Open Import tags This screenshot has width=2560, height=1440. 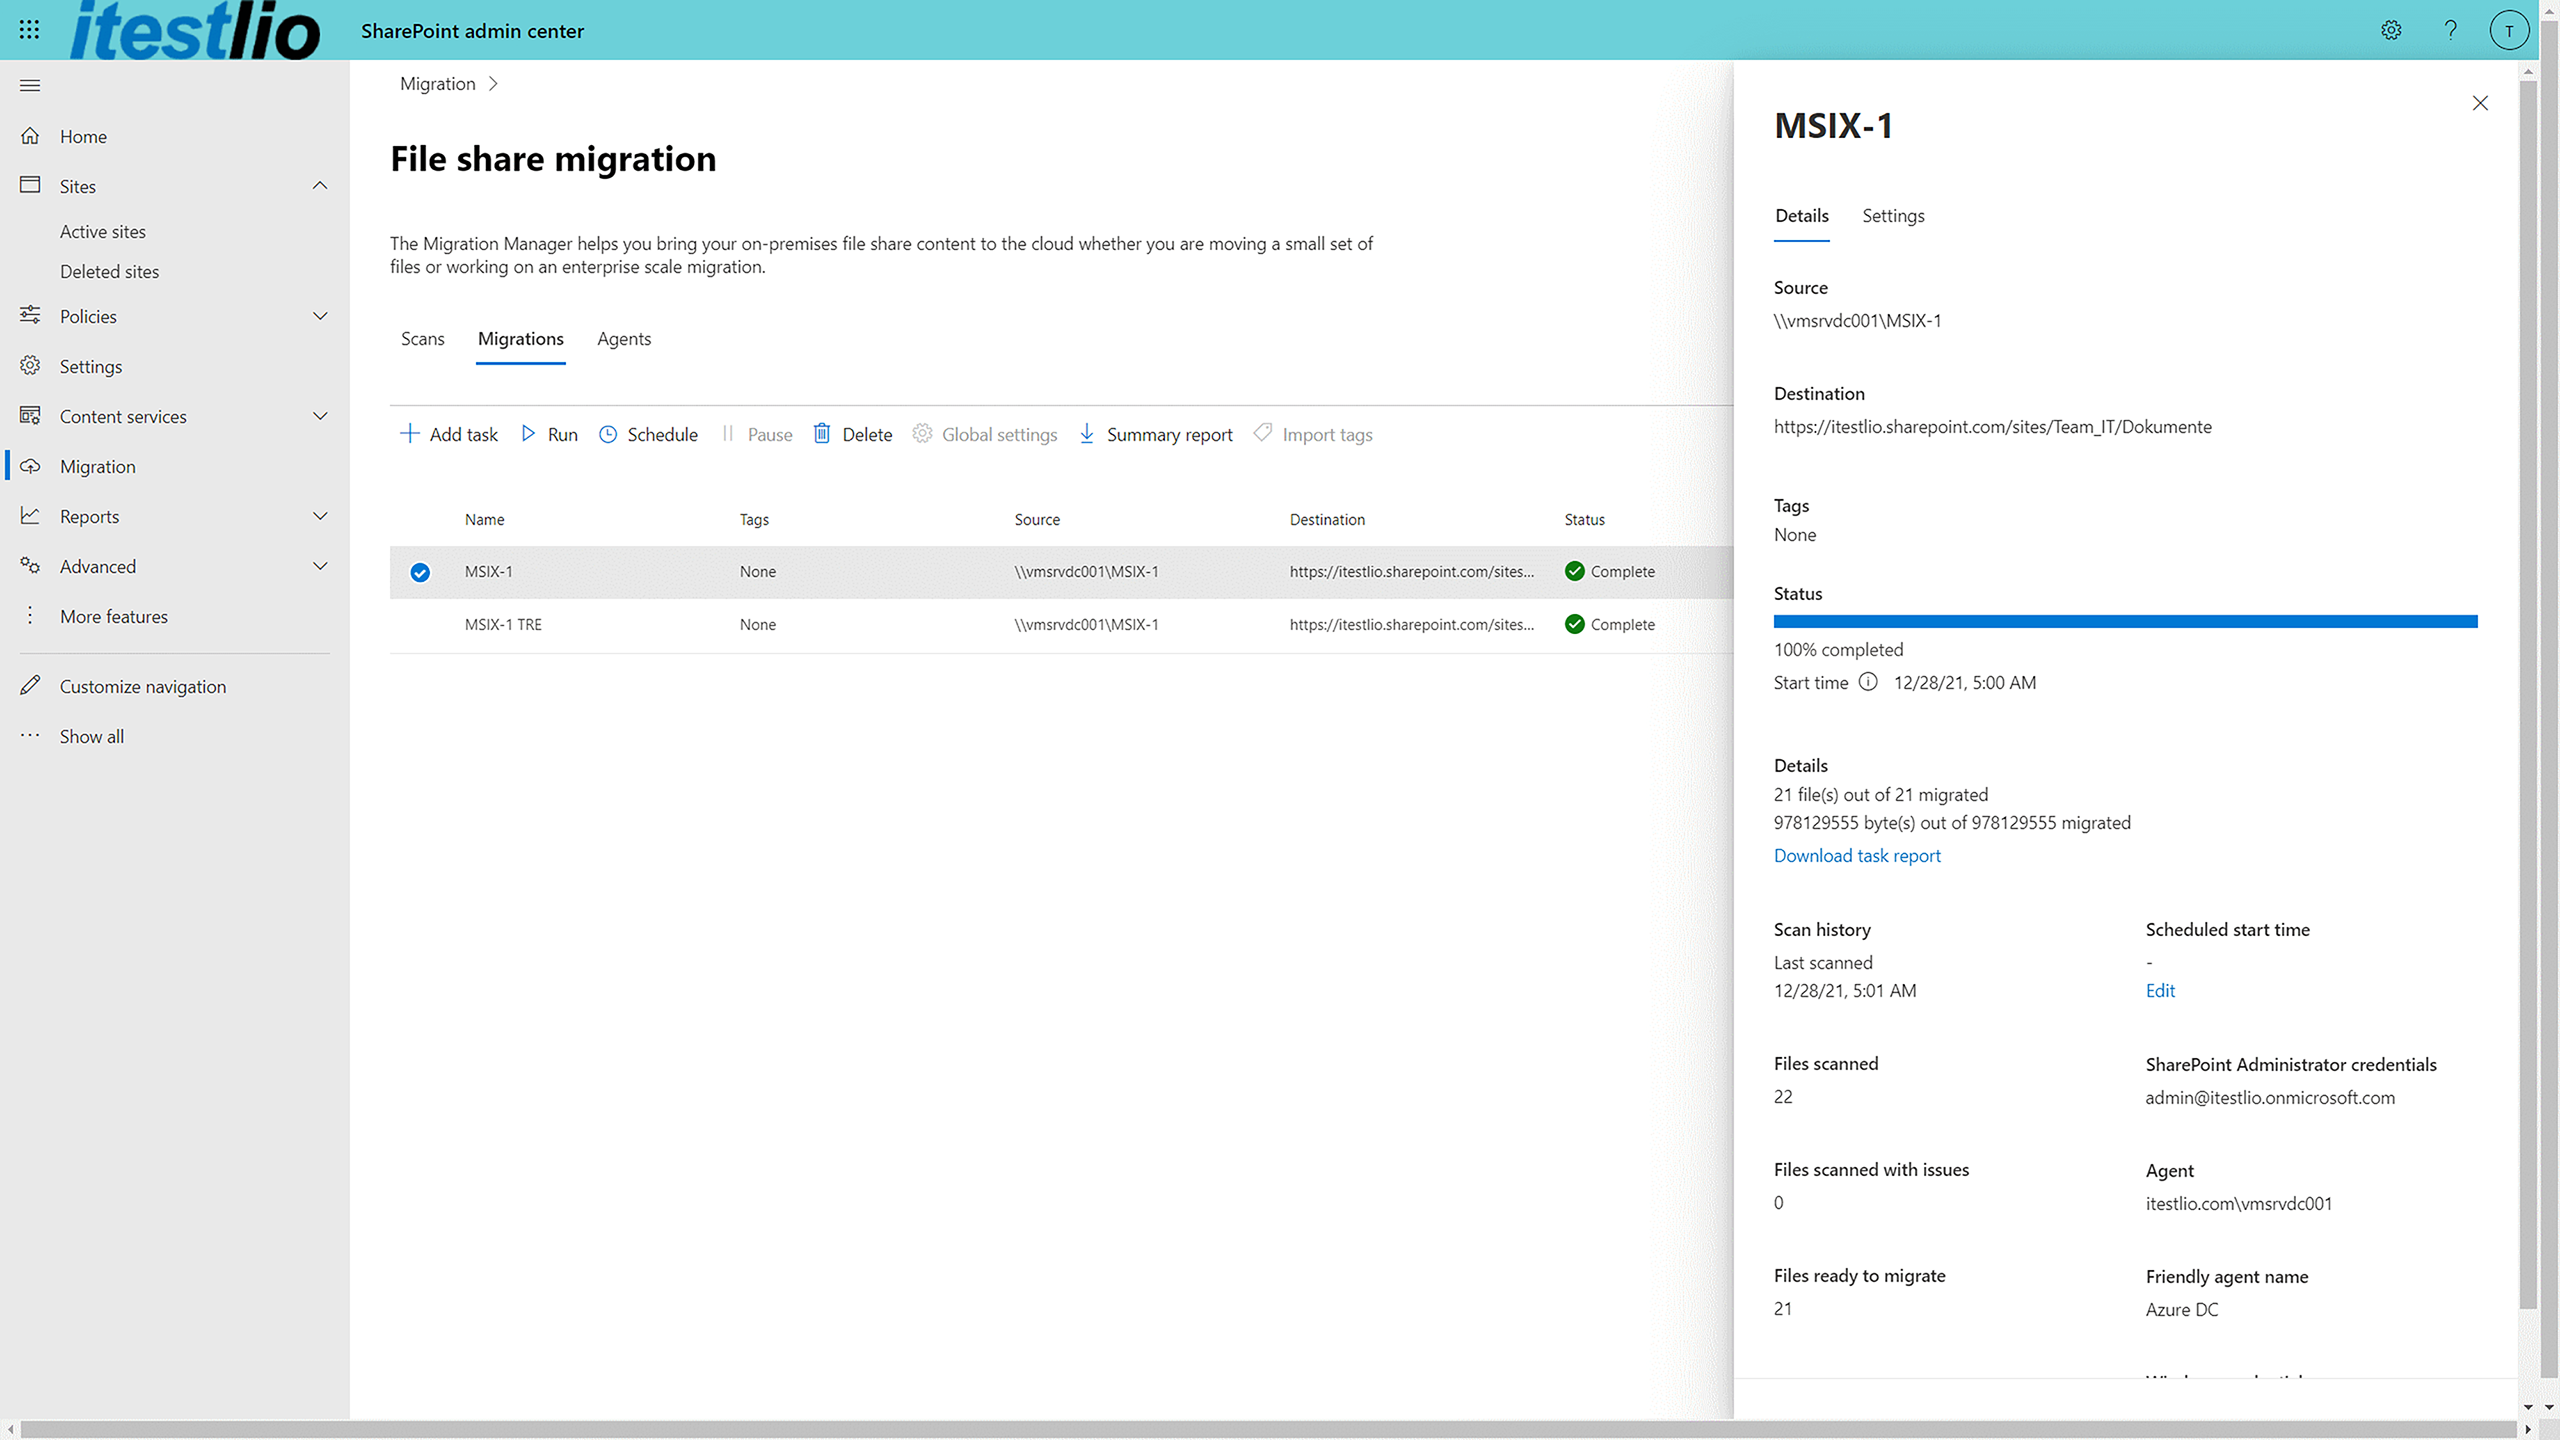[1313, 434]
